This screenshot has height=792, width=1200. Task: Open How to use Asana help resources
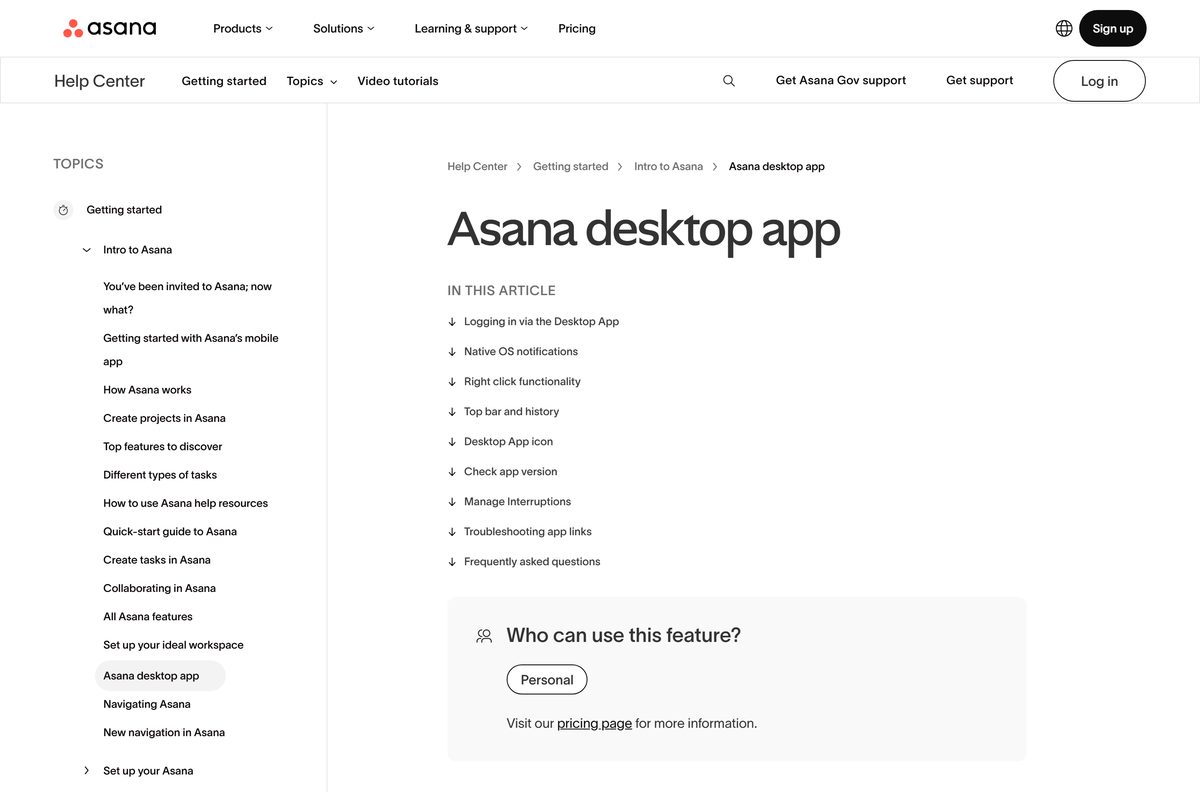click(x=185, y=503)
